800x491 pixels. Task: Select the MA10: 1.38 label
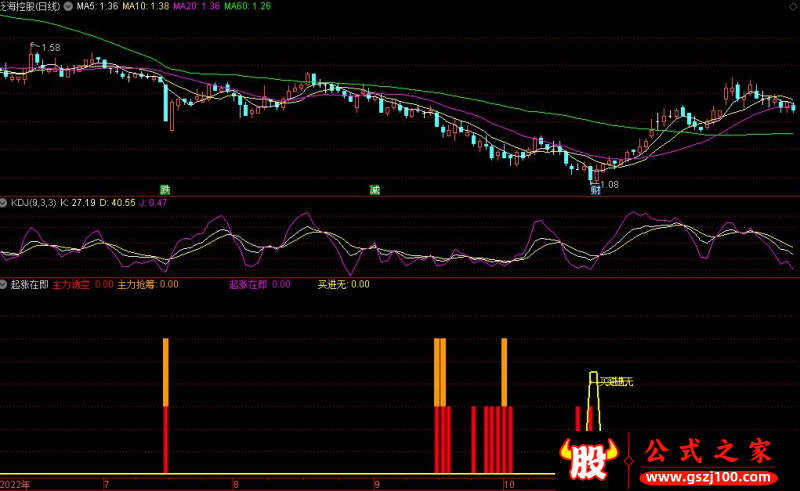click(x=145, y=7)
